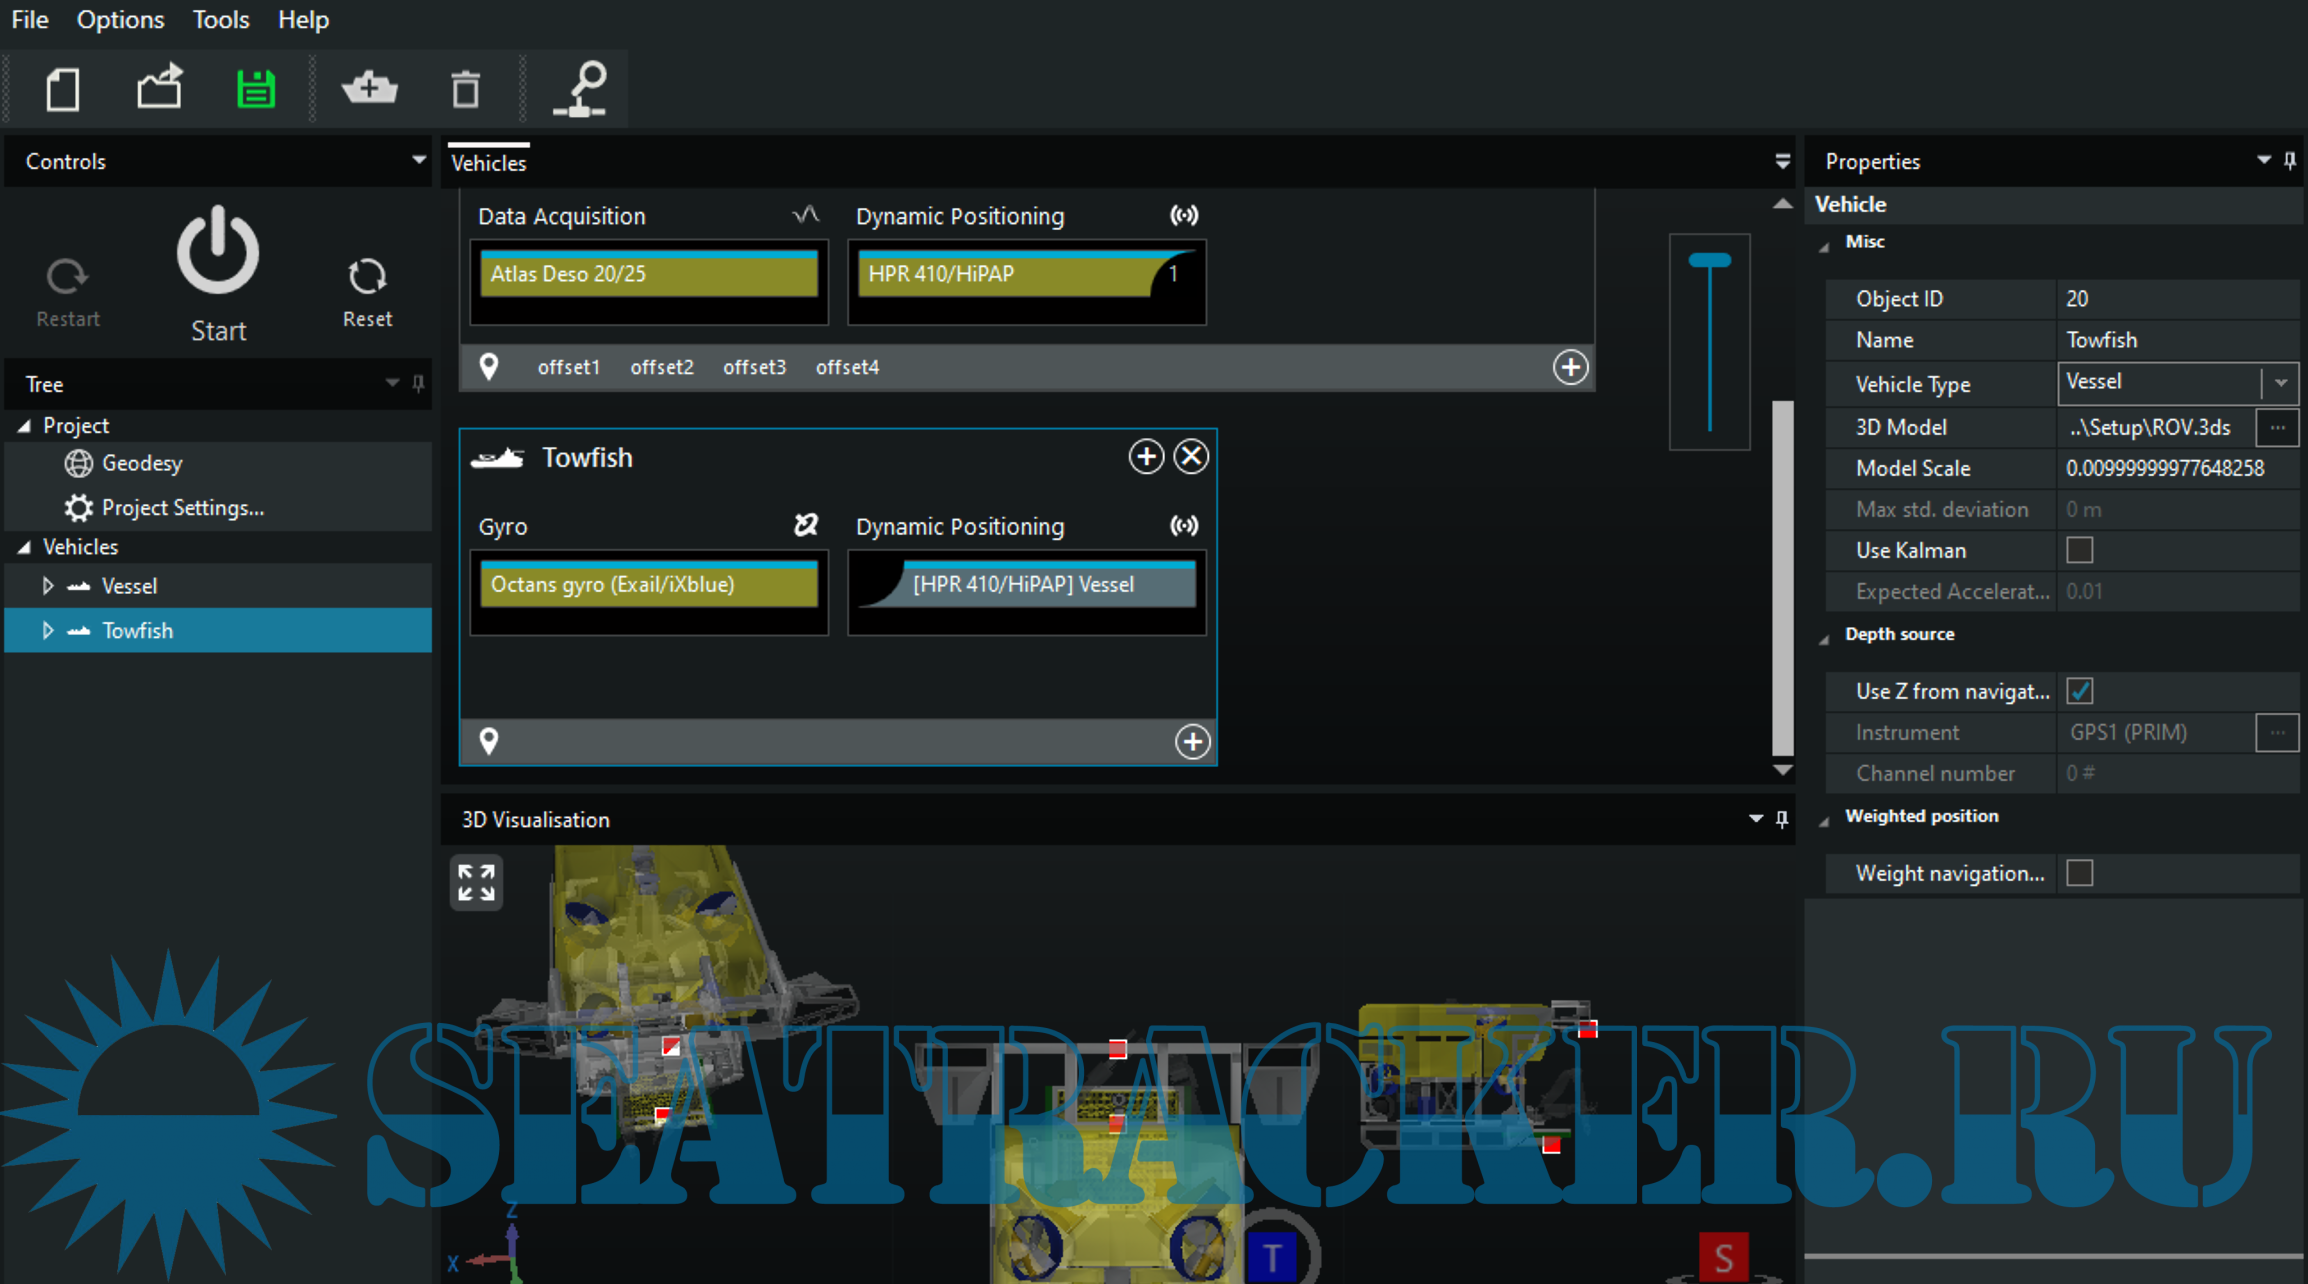Viewport: 2308px width, 1284px height.
Task: Open the Tools menu
Action: (x=220, y=20)
